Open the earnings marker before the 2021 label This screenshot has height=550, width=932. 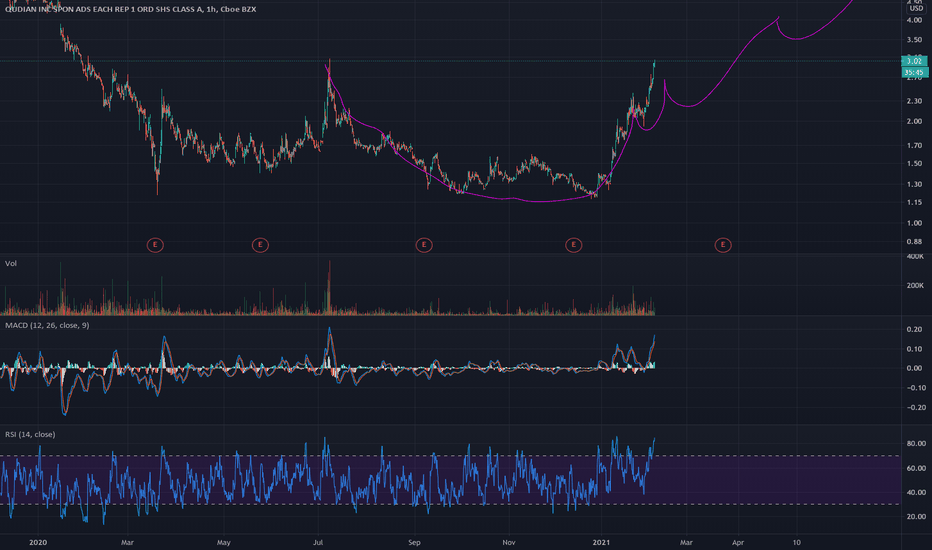coord(574,244)
